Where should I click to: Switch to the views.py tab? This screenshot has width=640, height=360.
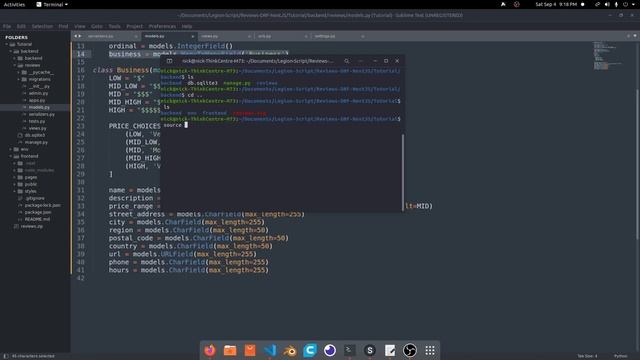click(x=224, y=36)
